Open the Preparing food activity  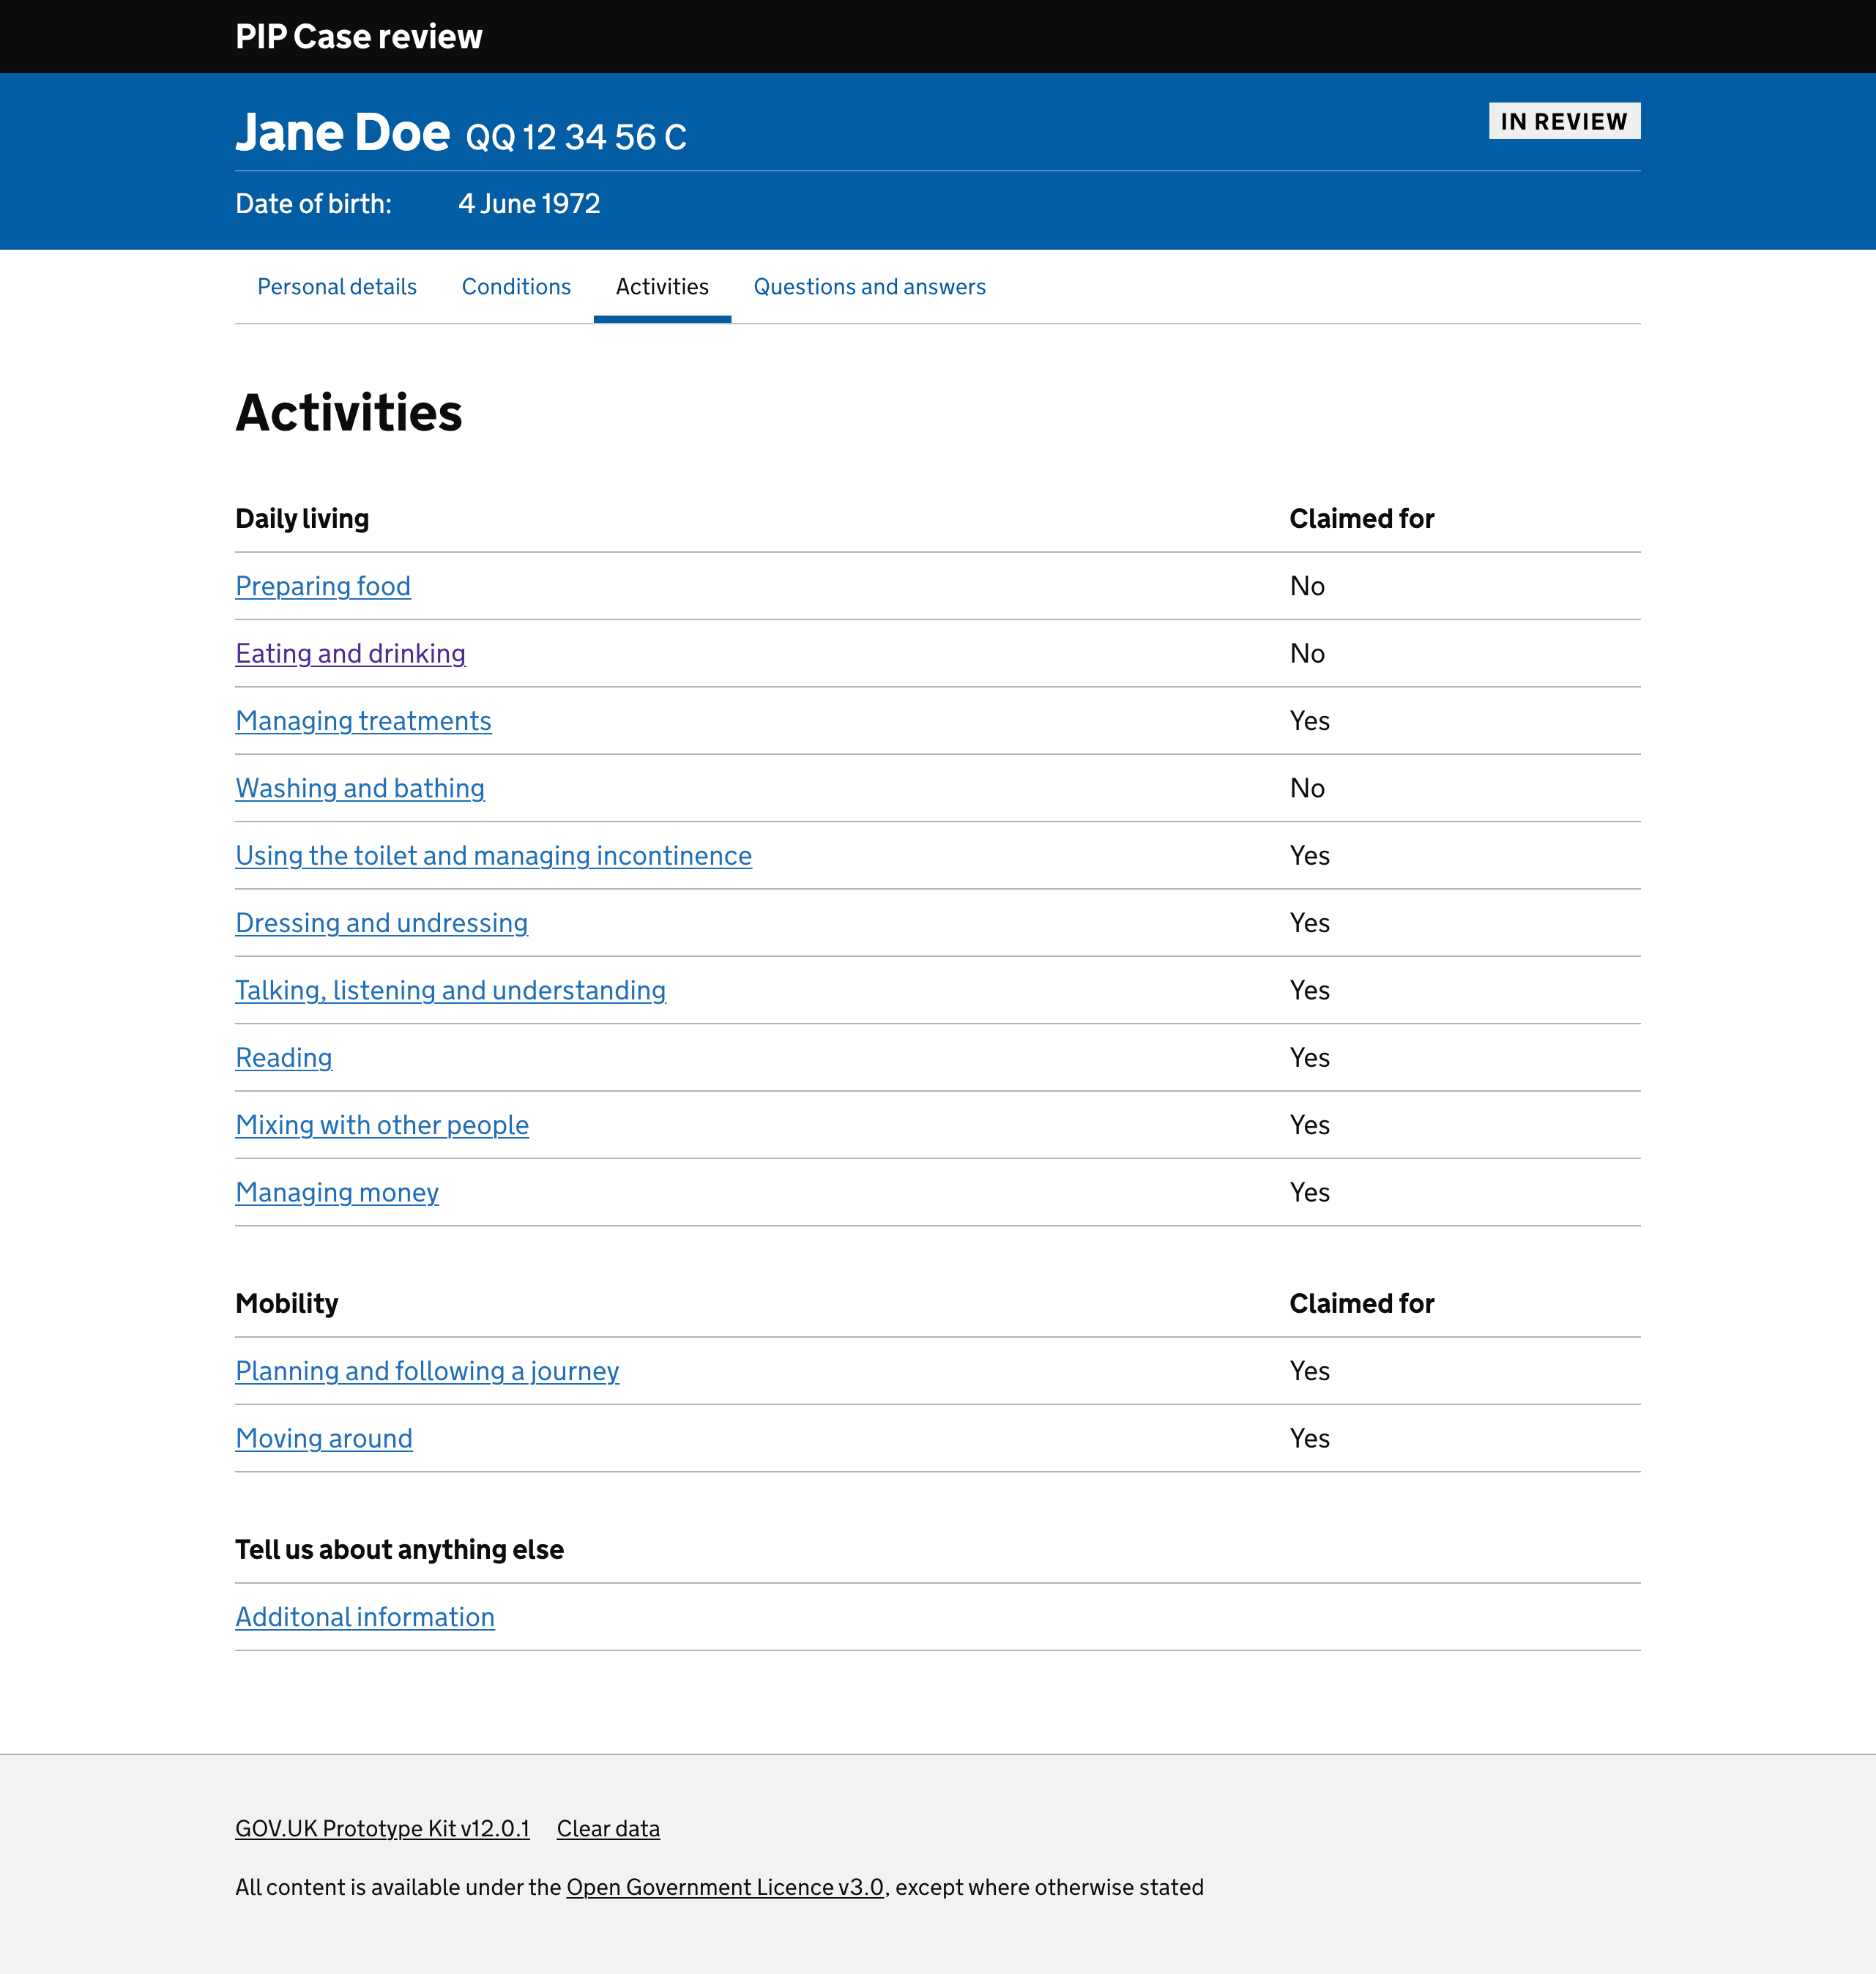[322, 586]
